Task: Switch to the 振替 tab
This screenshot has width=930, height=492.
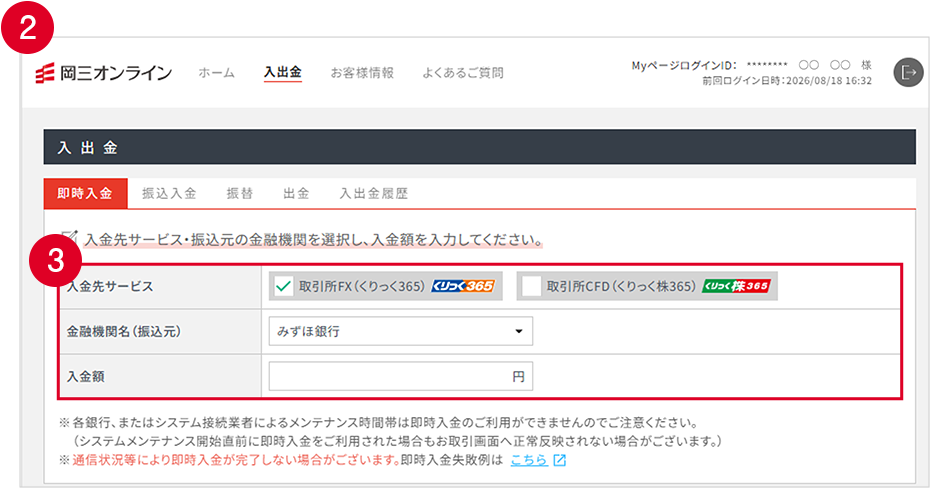Action: pyautogui.click(x=240, y=193)
